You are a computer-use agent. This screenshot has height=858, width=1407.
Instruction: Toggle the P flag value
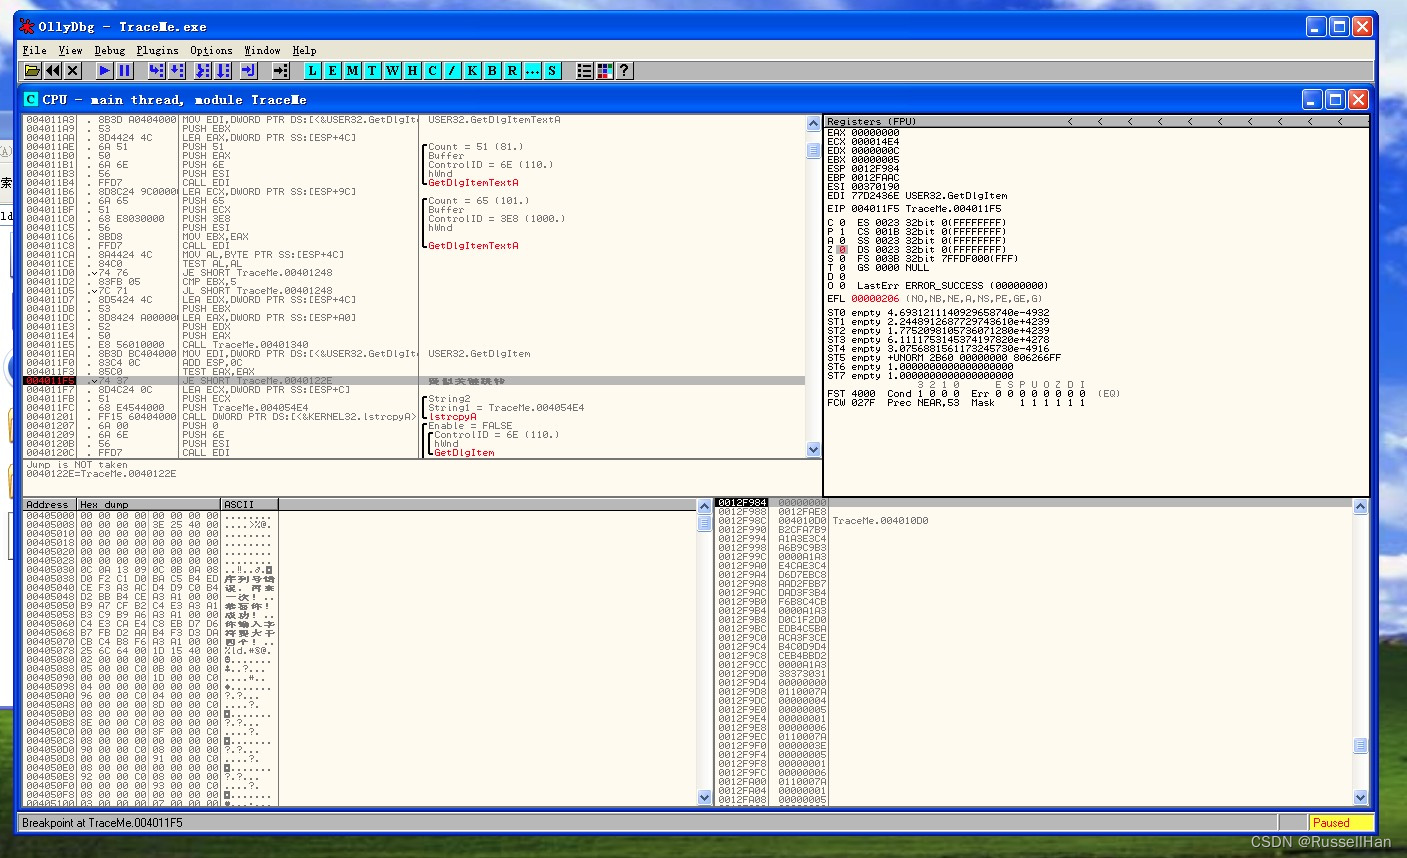click(842, 232)
